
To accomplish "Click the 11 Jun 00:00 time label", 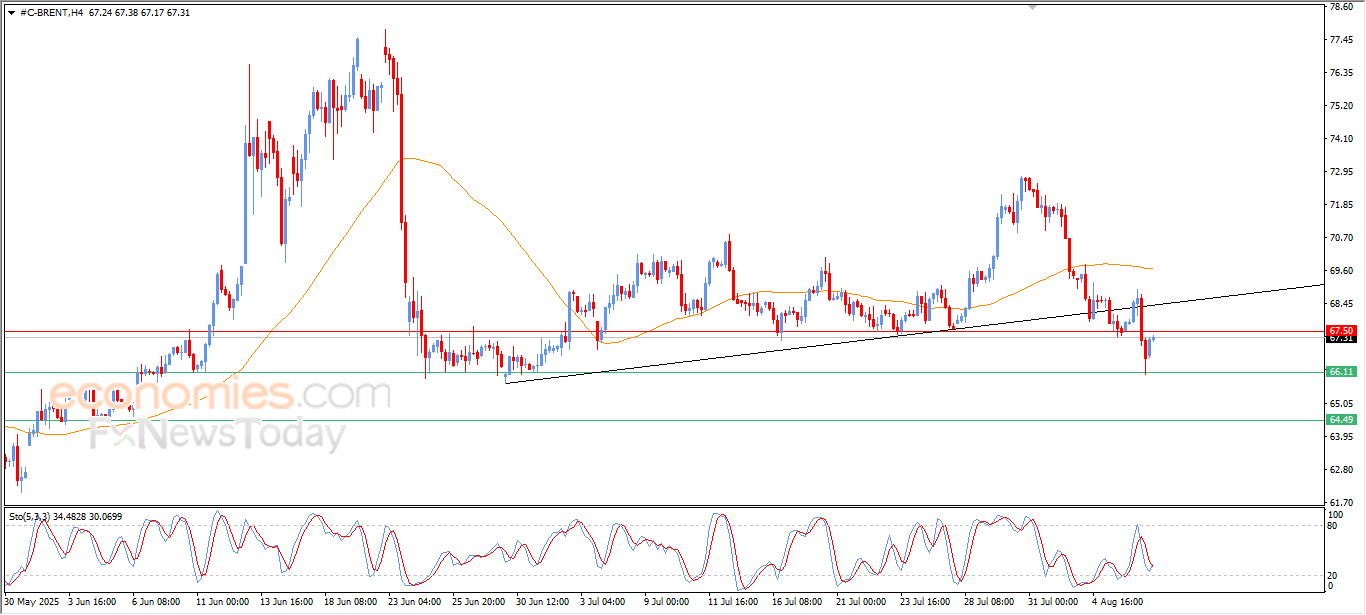I will point(222,602).
